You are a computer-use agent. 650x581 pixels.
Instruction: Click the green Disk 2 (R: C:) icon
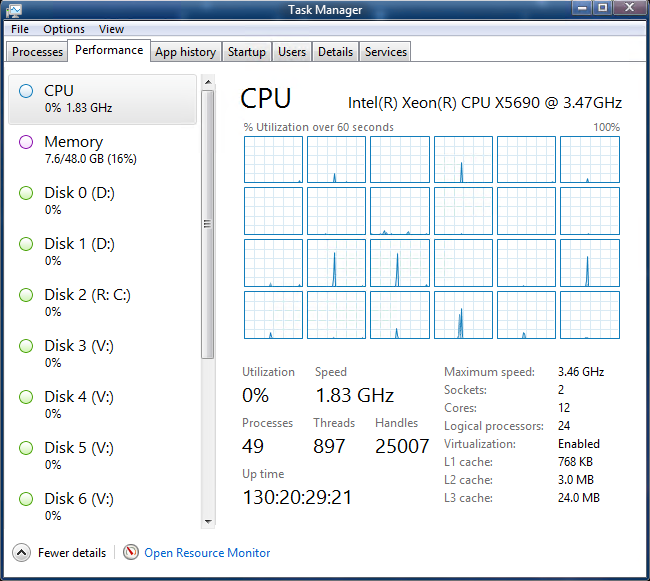(26, 295)
